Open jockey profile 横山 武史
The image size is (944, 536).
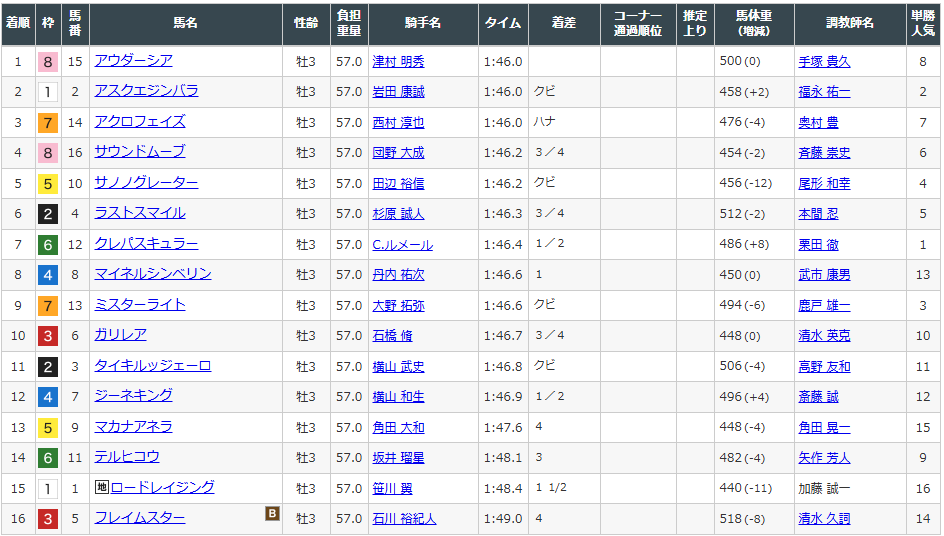click(398, 367)
